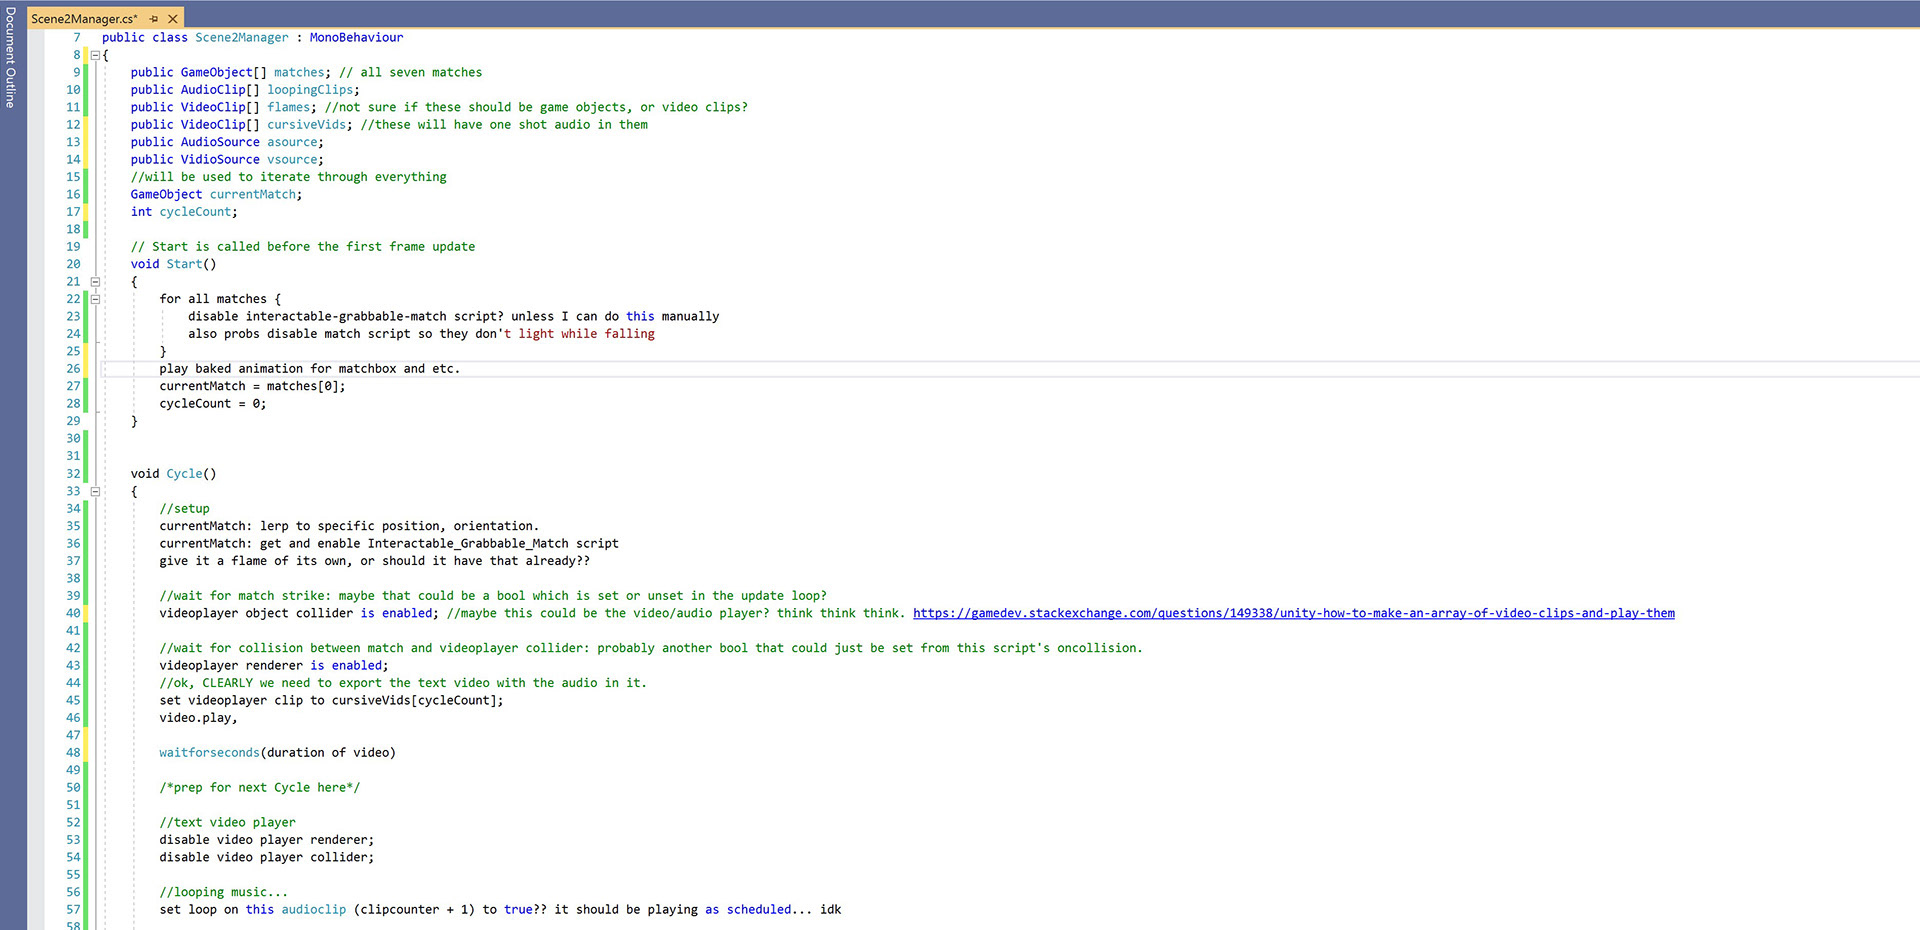Click the '/*prep for next Cycle here*/' comment
The image size is (1920, 930).
(x=259, y=788)
